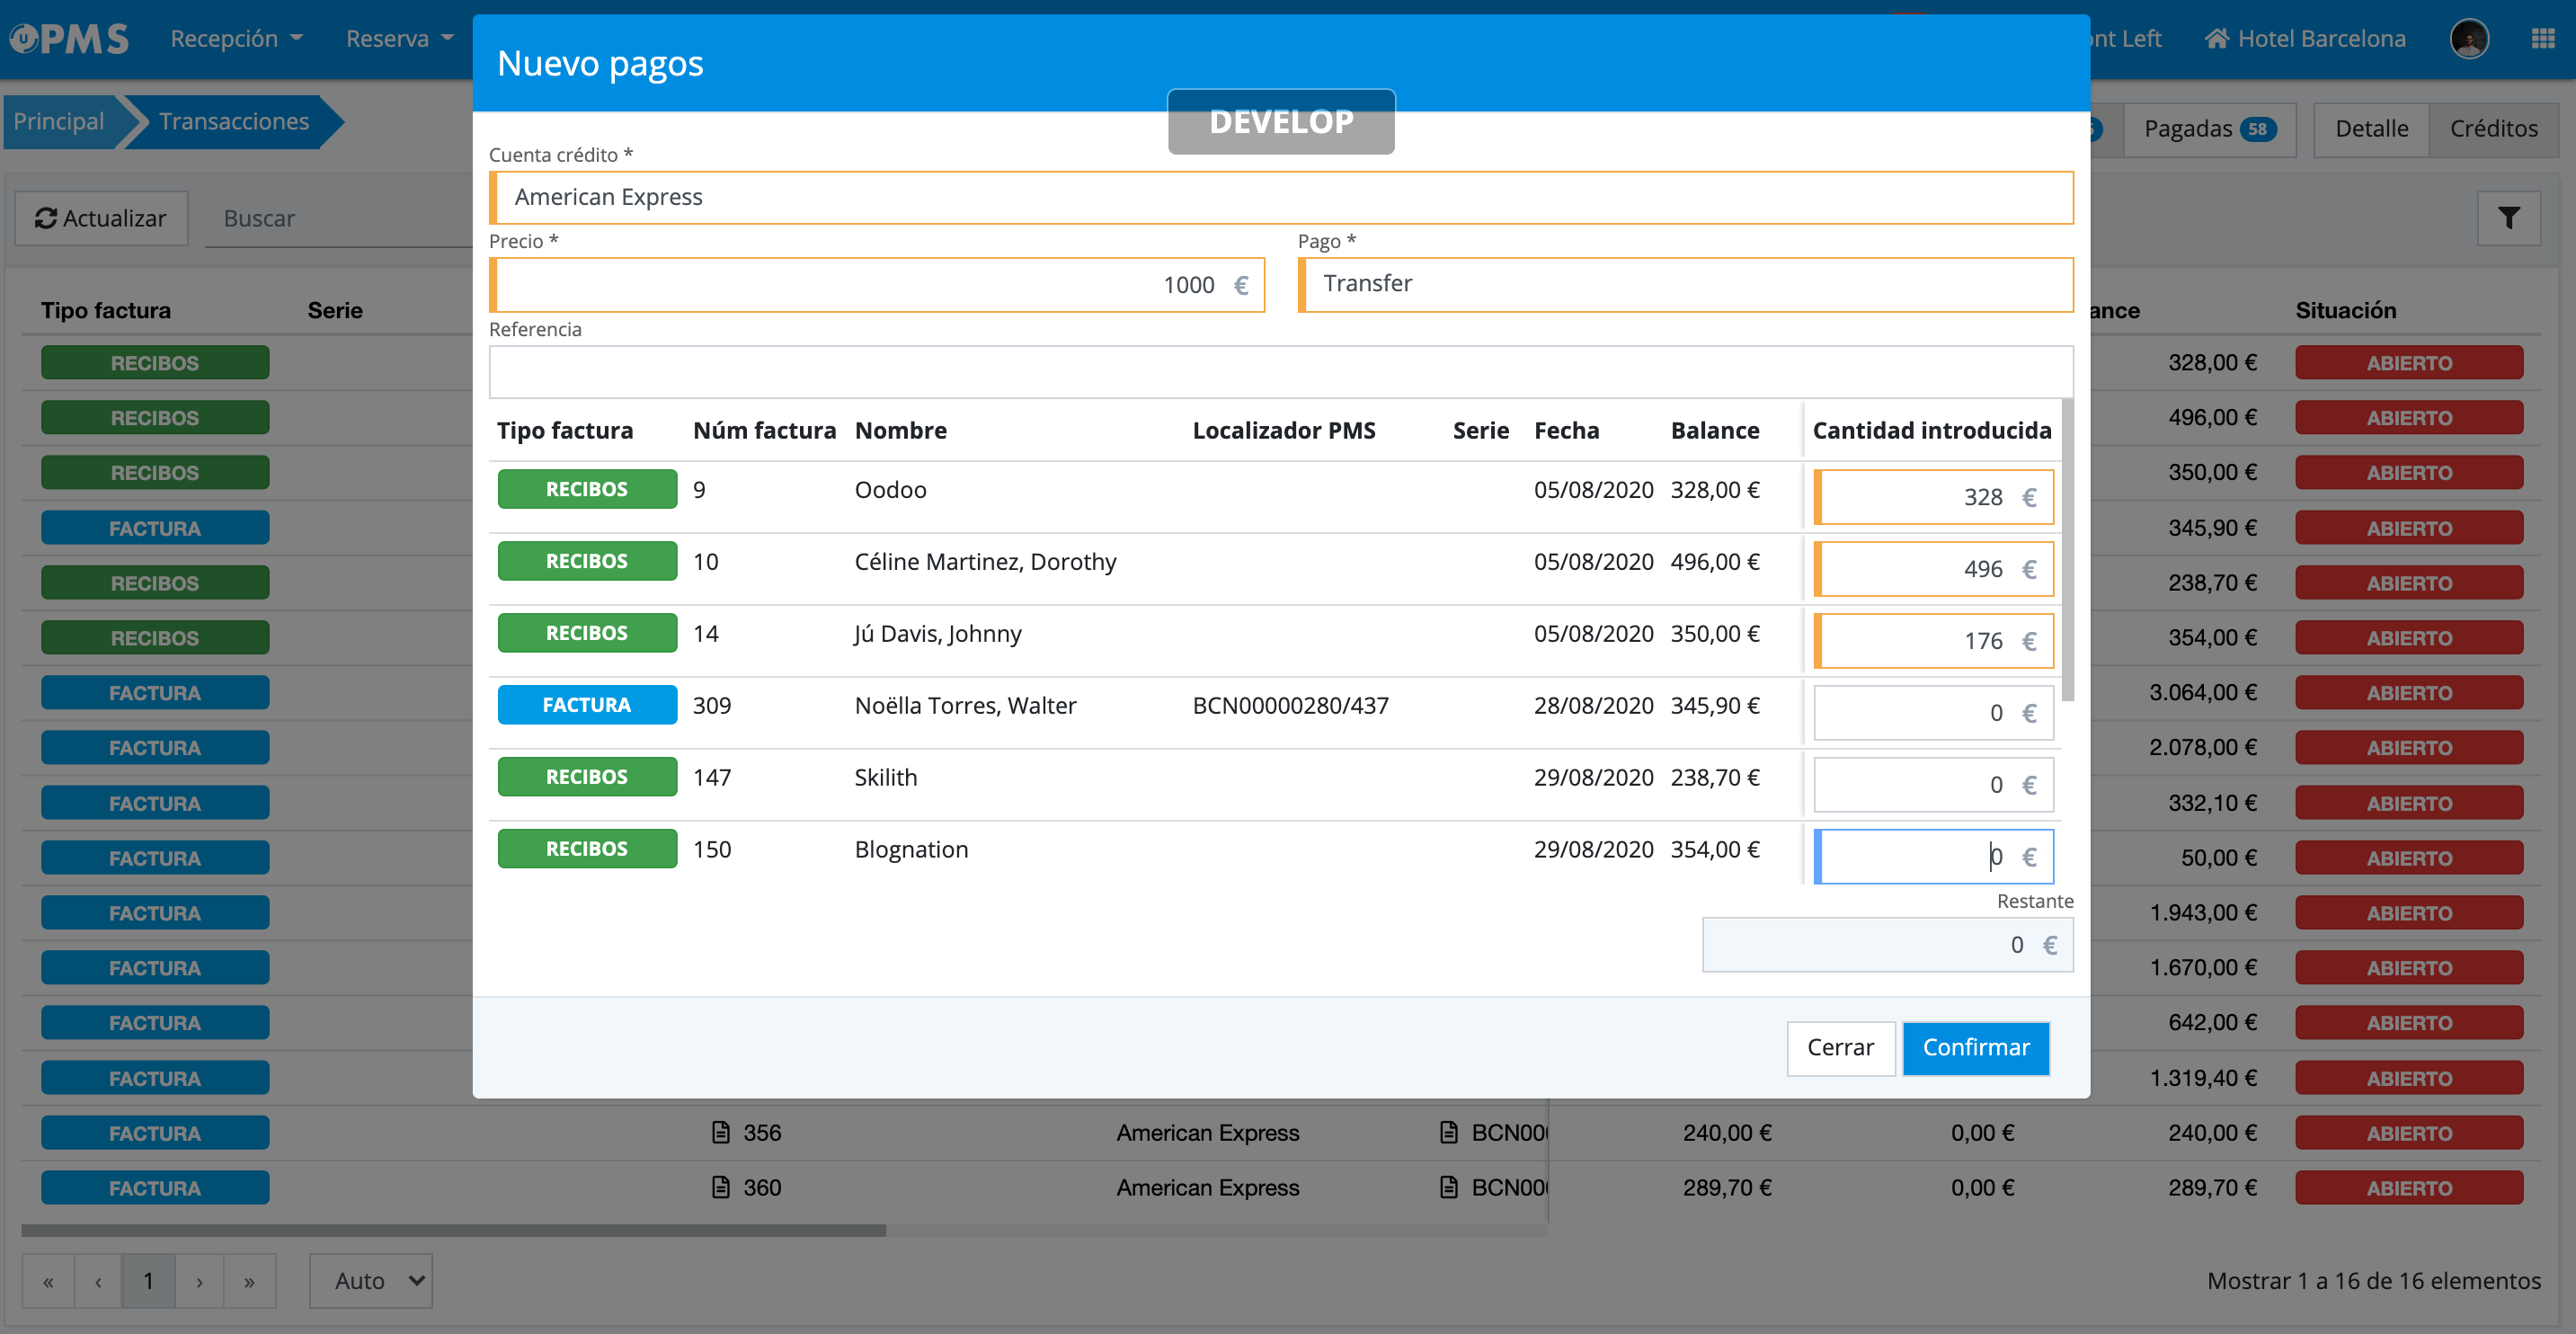2576x1334 pixels.
Task: Open the apps grid icon
Action: pyautogui.click(x=2542, y=38)
